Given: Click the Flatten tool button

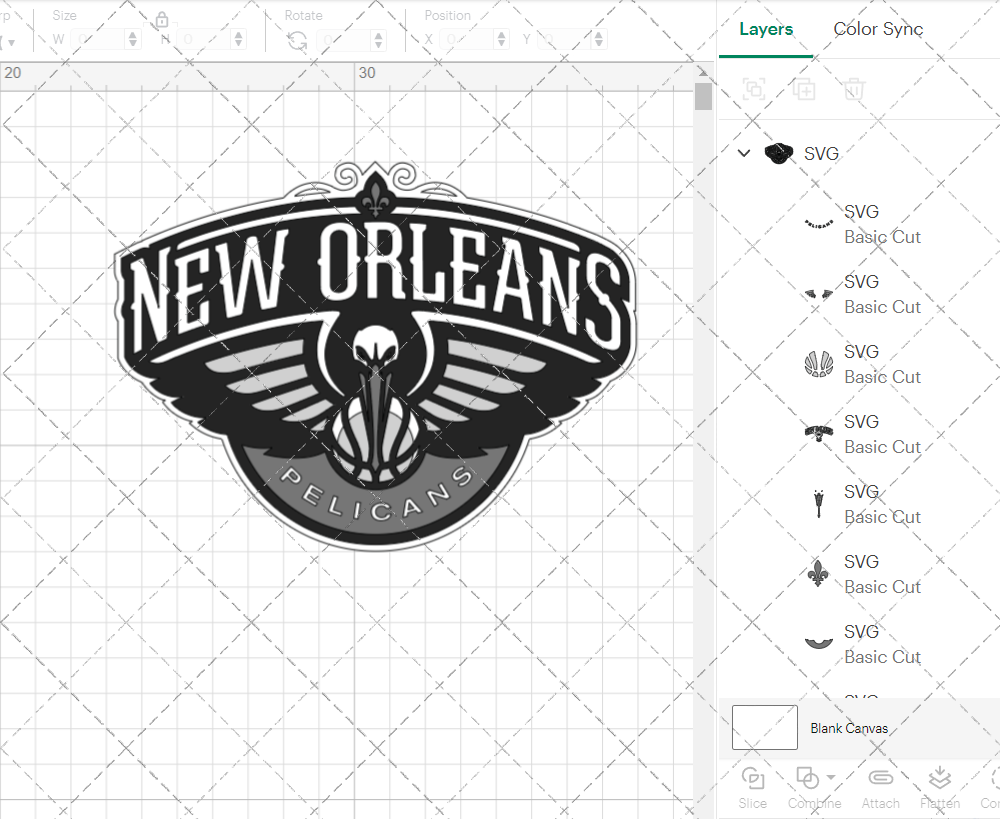Looking at the screenshot, I should coord(940,788).
